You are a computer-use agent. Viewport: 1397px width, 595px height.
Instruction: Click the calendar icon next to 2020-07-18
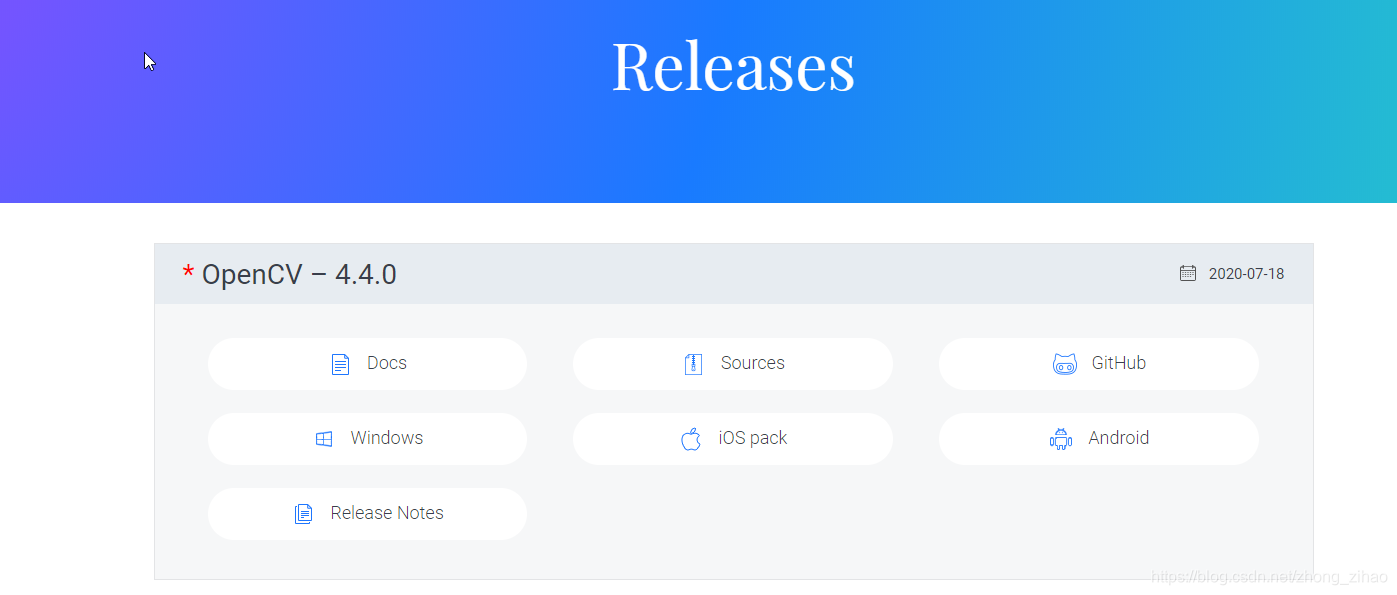1188,273
